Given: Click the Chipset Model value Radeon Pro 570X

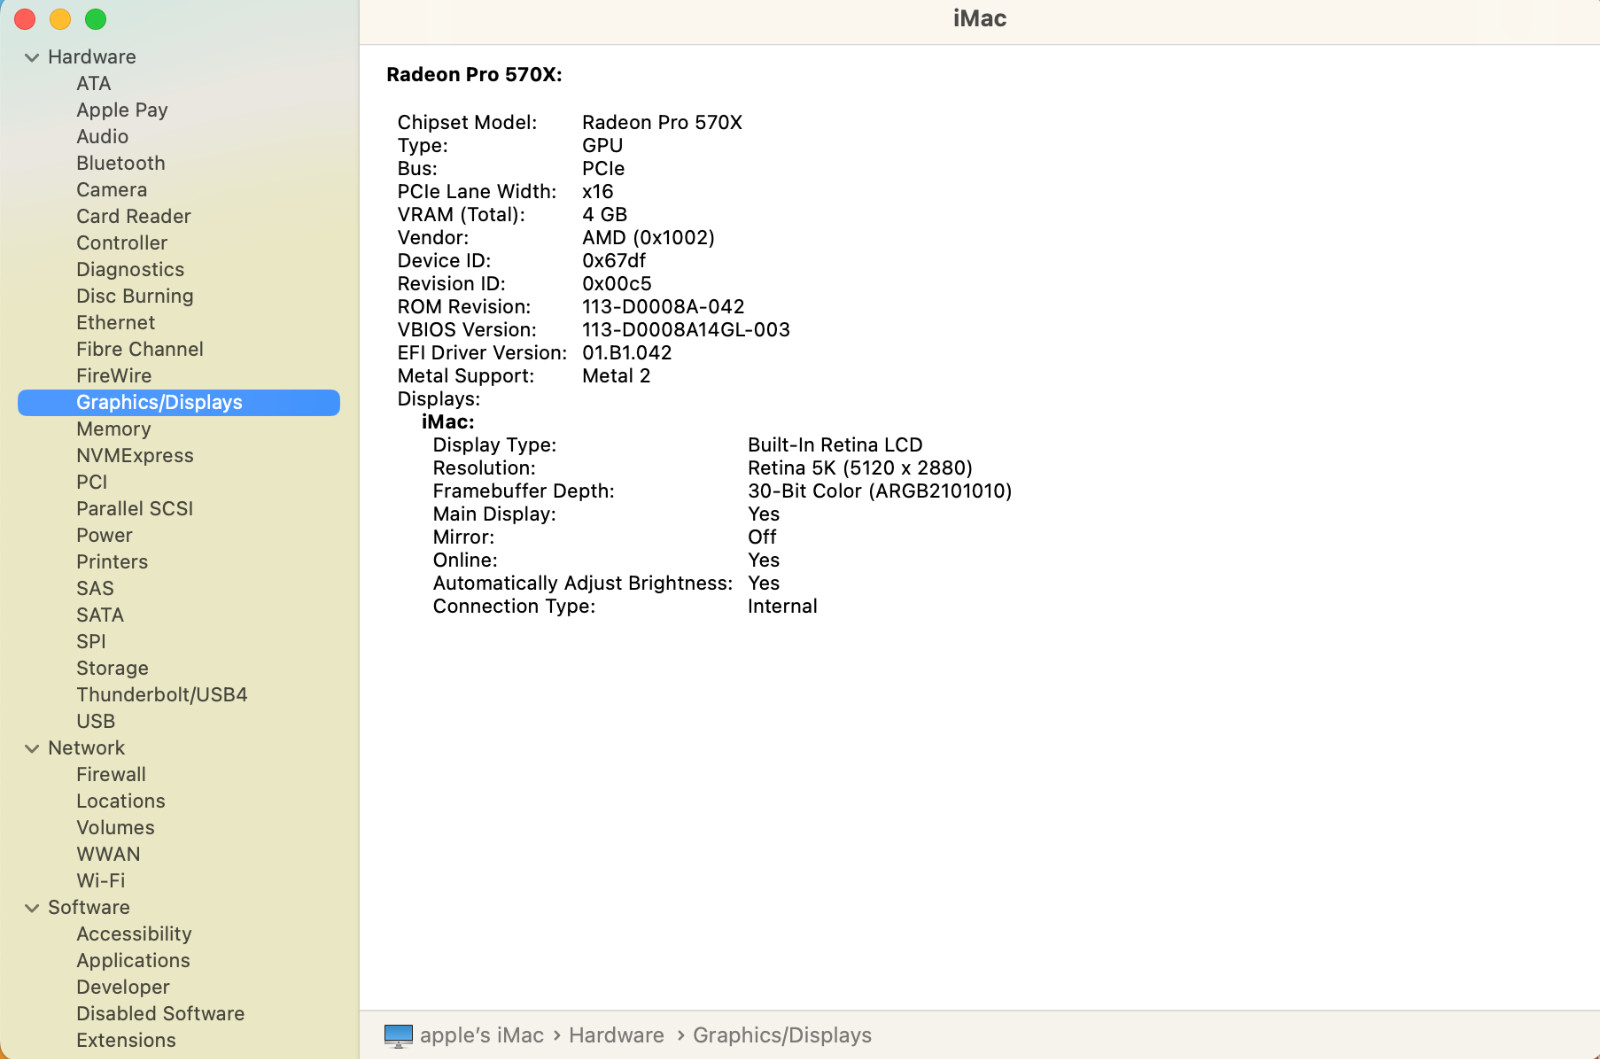Looking at the screenshot, I should [x=662, y=123].
